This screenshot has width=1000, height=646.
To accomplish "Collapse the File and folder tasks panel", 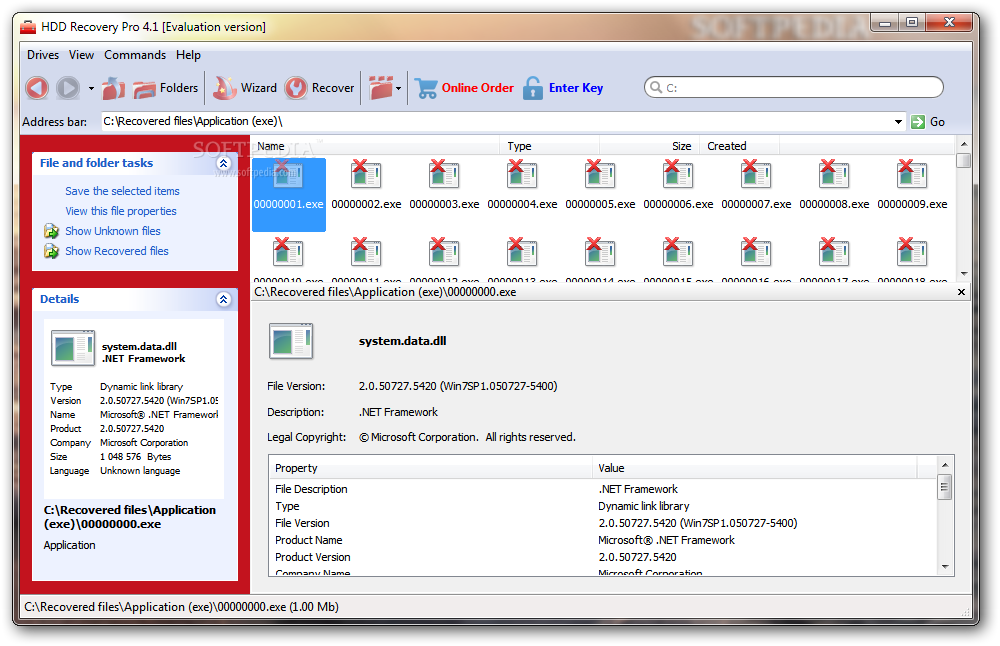I will (223, 163).
